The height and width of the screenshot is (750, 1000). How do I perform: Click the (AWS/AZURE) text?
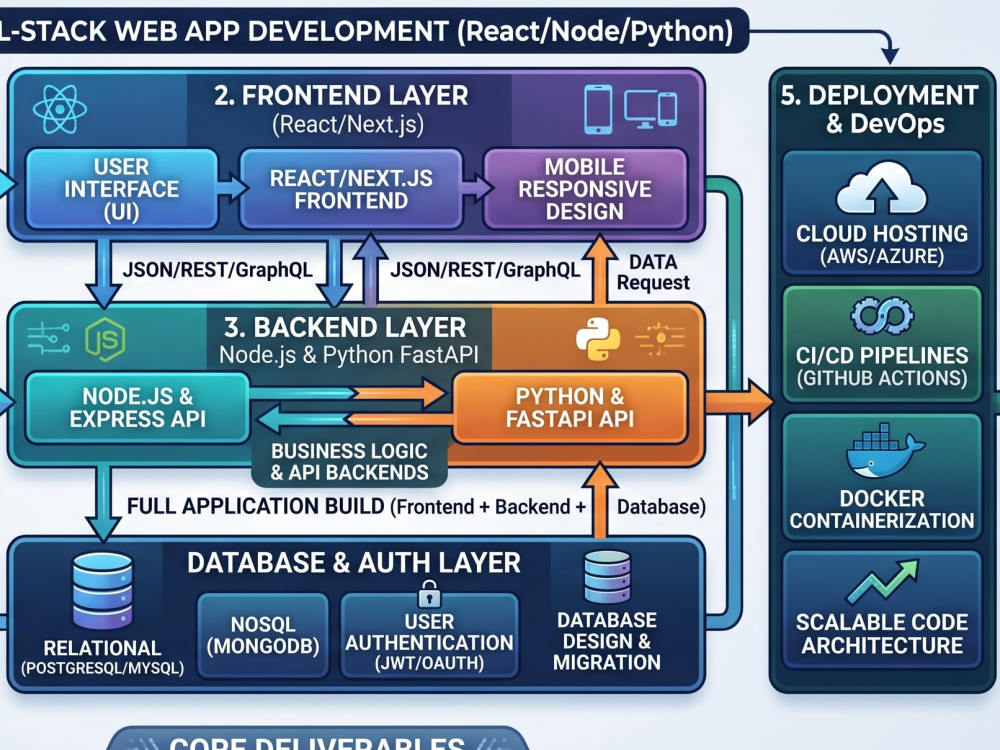click(882, 256)
